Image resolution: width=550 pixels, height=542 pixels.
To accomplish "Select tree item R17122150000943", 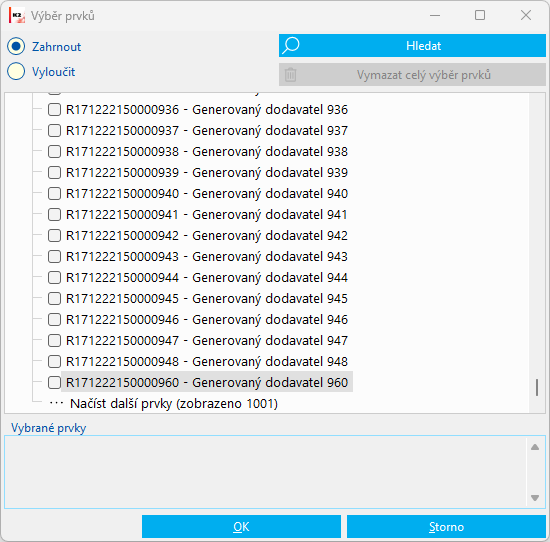I will pos(207,256).
